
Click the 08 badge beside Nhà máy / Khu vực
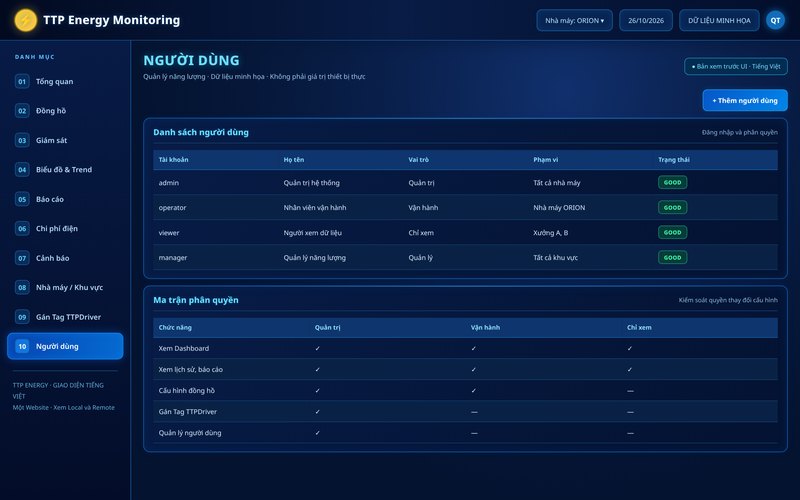point(22,288)
